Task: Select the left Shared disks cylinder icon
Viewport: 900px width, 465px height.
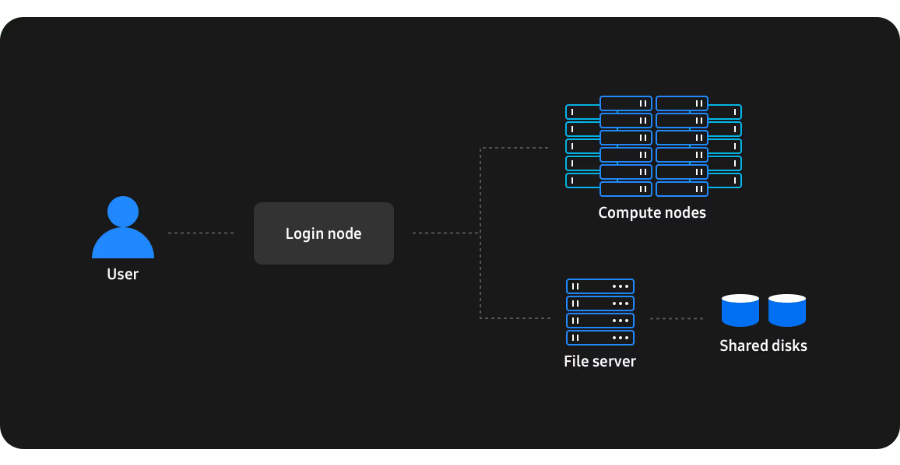Action: point(740,310)
